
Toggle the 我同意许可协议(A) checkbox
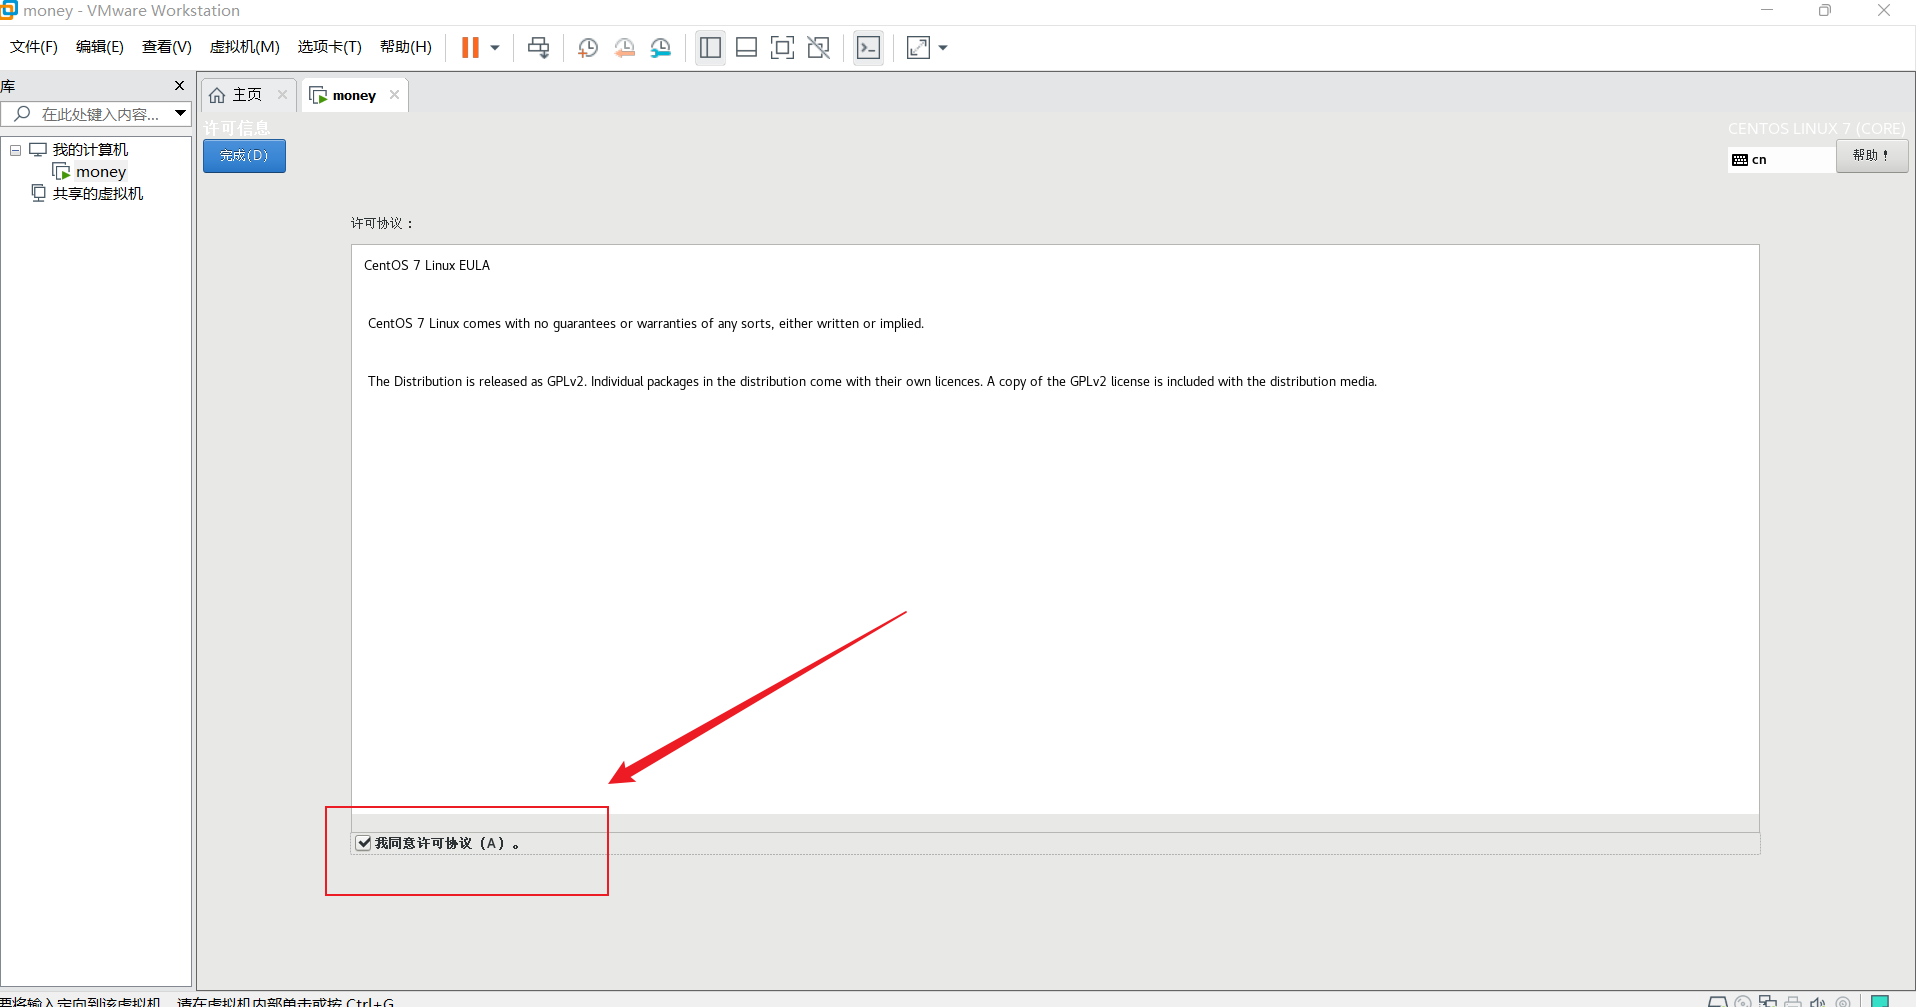364,843
